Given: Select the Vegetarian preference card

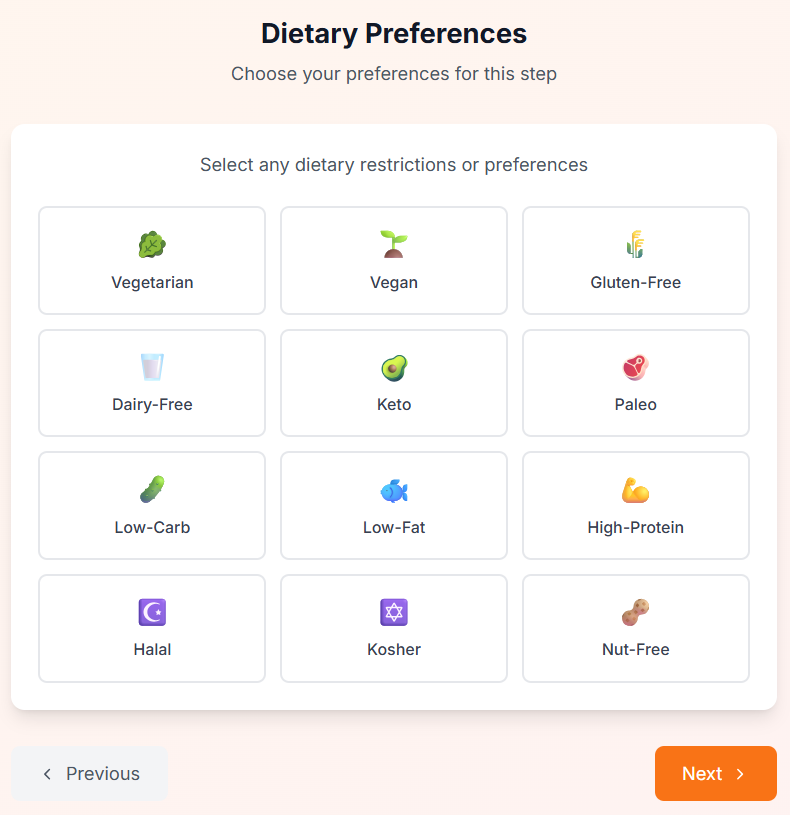Looking at the screenshot, I should point(152,261).
